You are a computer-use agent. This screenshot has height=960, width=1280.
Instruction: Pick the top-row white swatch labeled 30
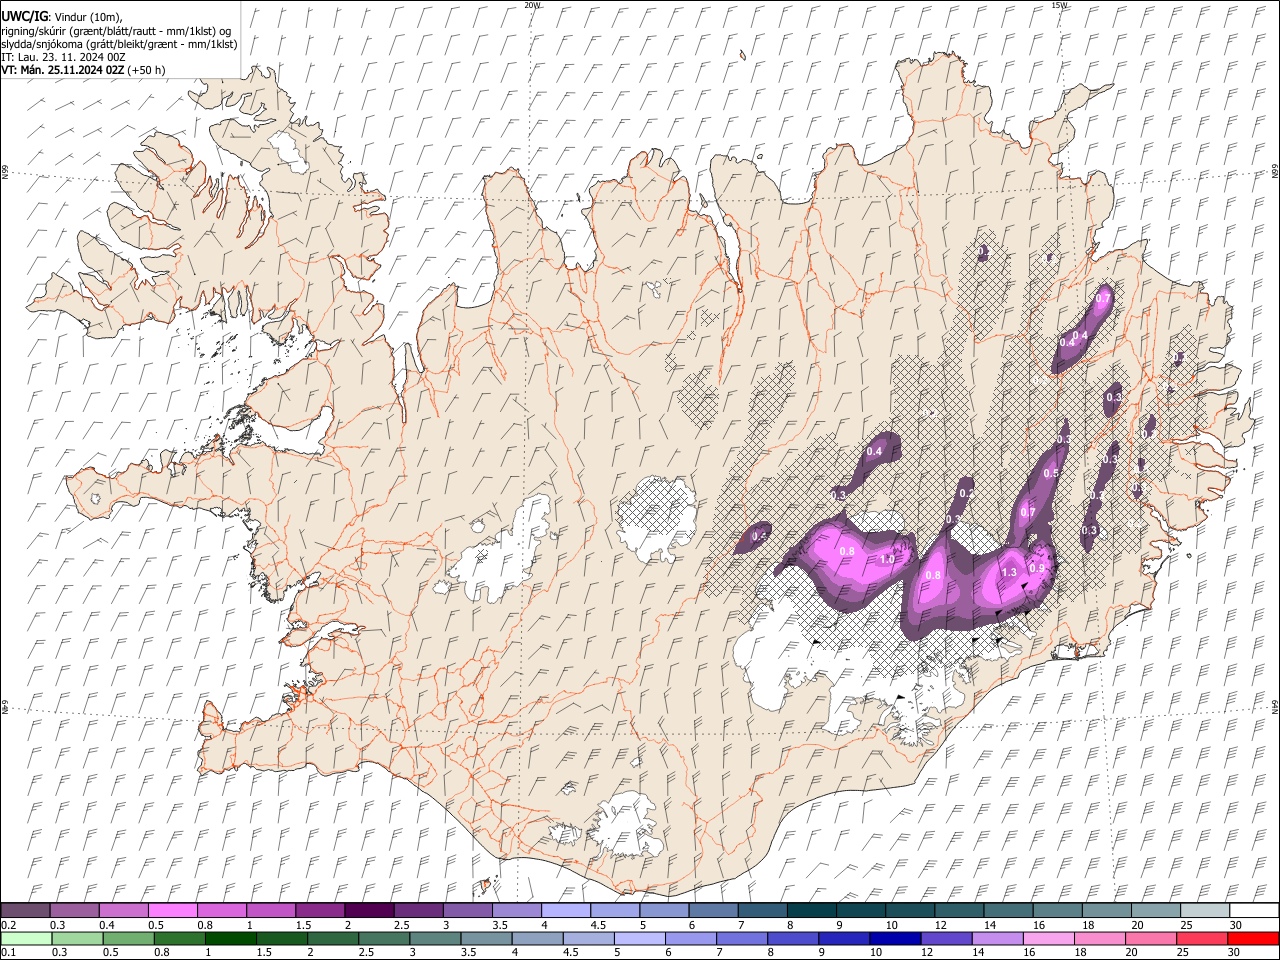coord(1254,911)
